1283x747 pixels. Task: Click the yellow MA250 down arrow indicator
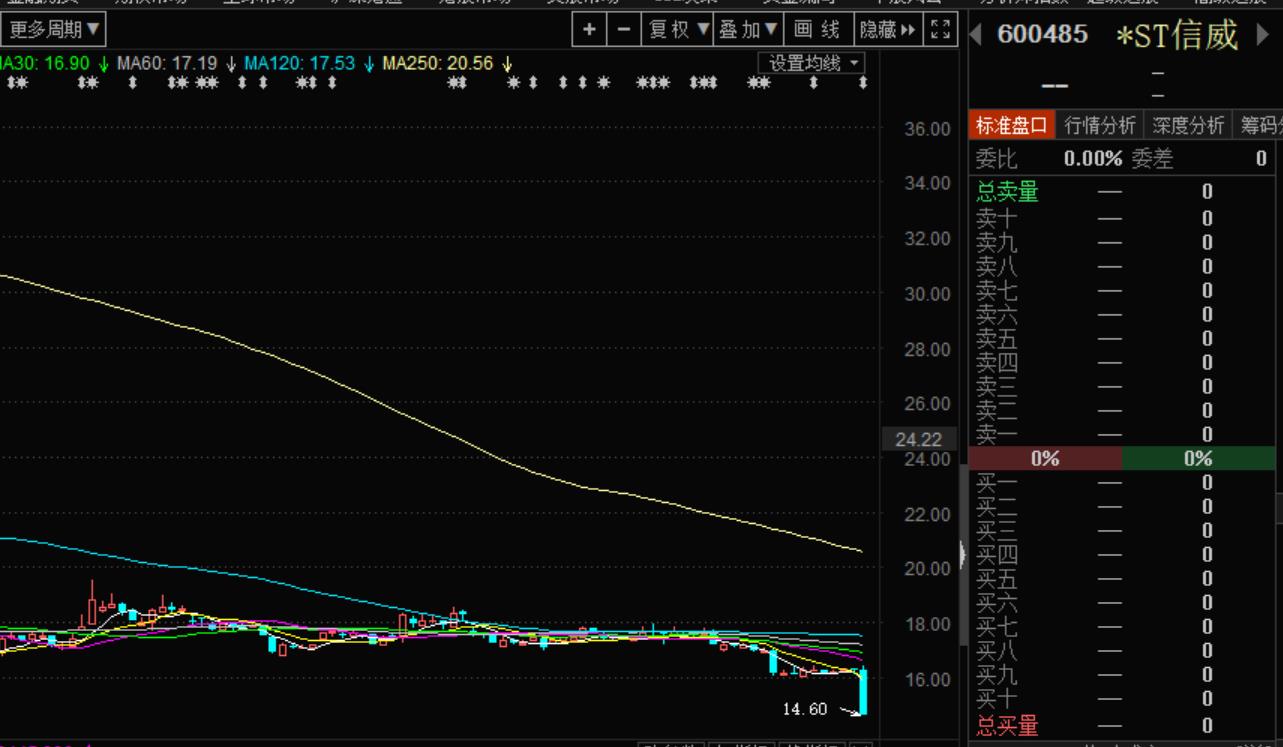(x=508, y=64)
